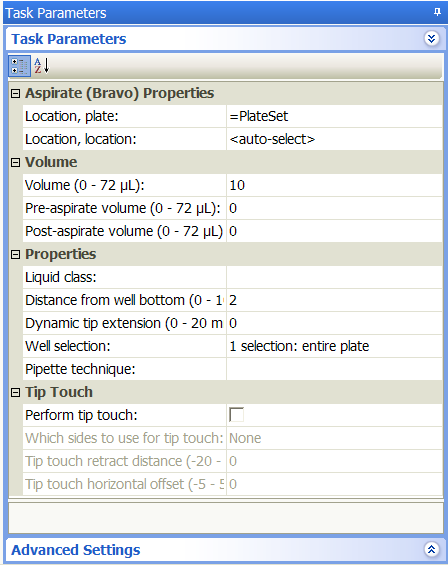
Task: Collapse Aspirate (Bravo) Properties group
Action: point(15,94)
